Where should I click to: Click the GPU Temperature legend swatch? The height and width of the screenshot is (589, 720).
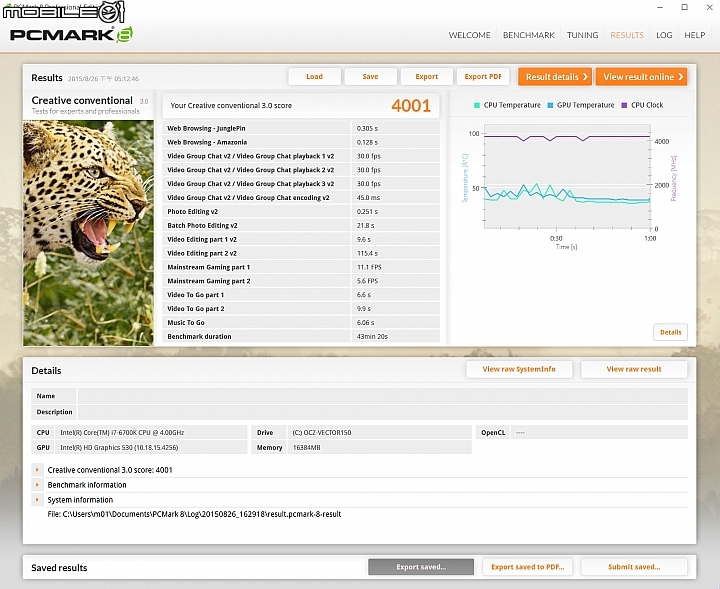click(x=550, y=105)
